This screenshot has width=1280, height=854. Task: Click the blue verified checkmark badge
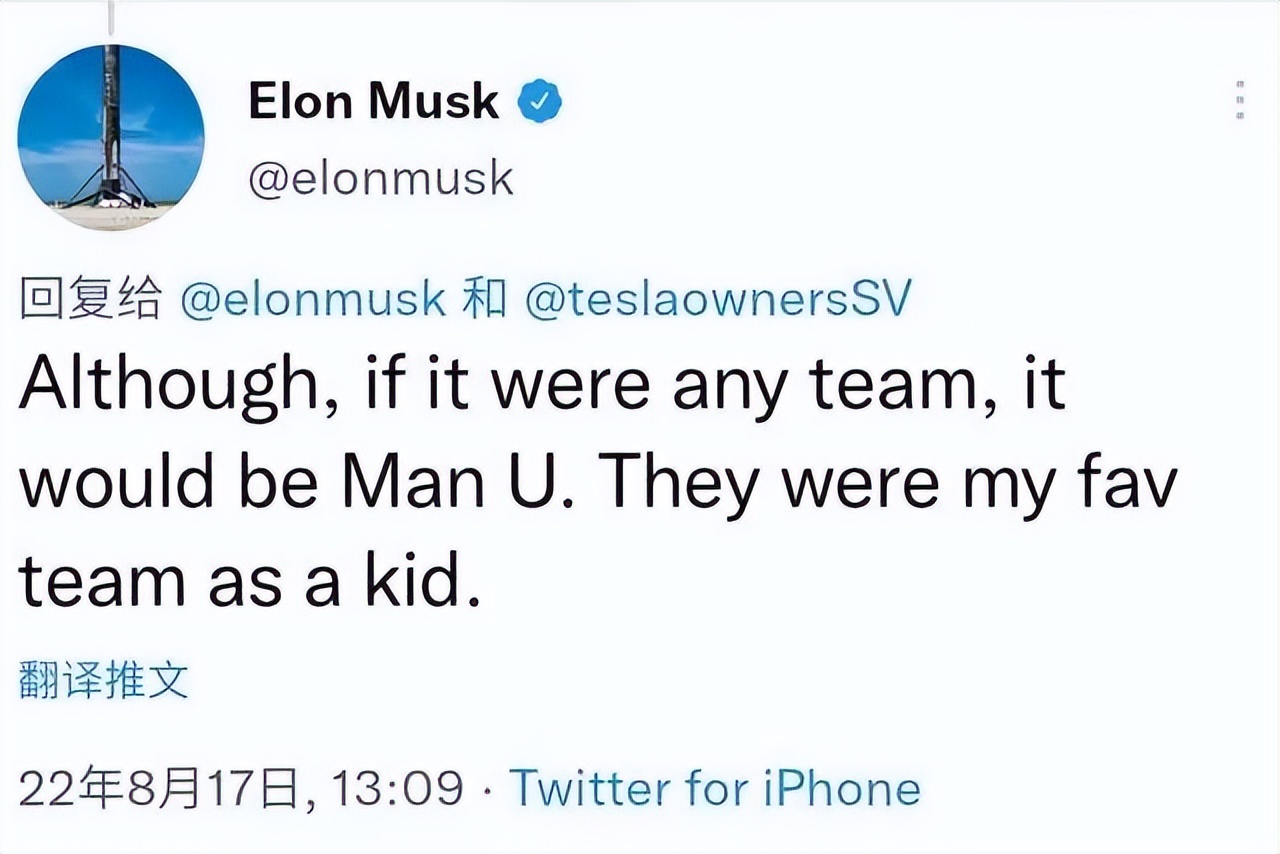[540, 102]
